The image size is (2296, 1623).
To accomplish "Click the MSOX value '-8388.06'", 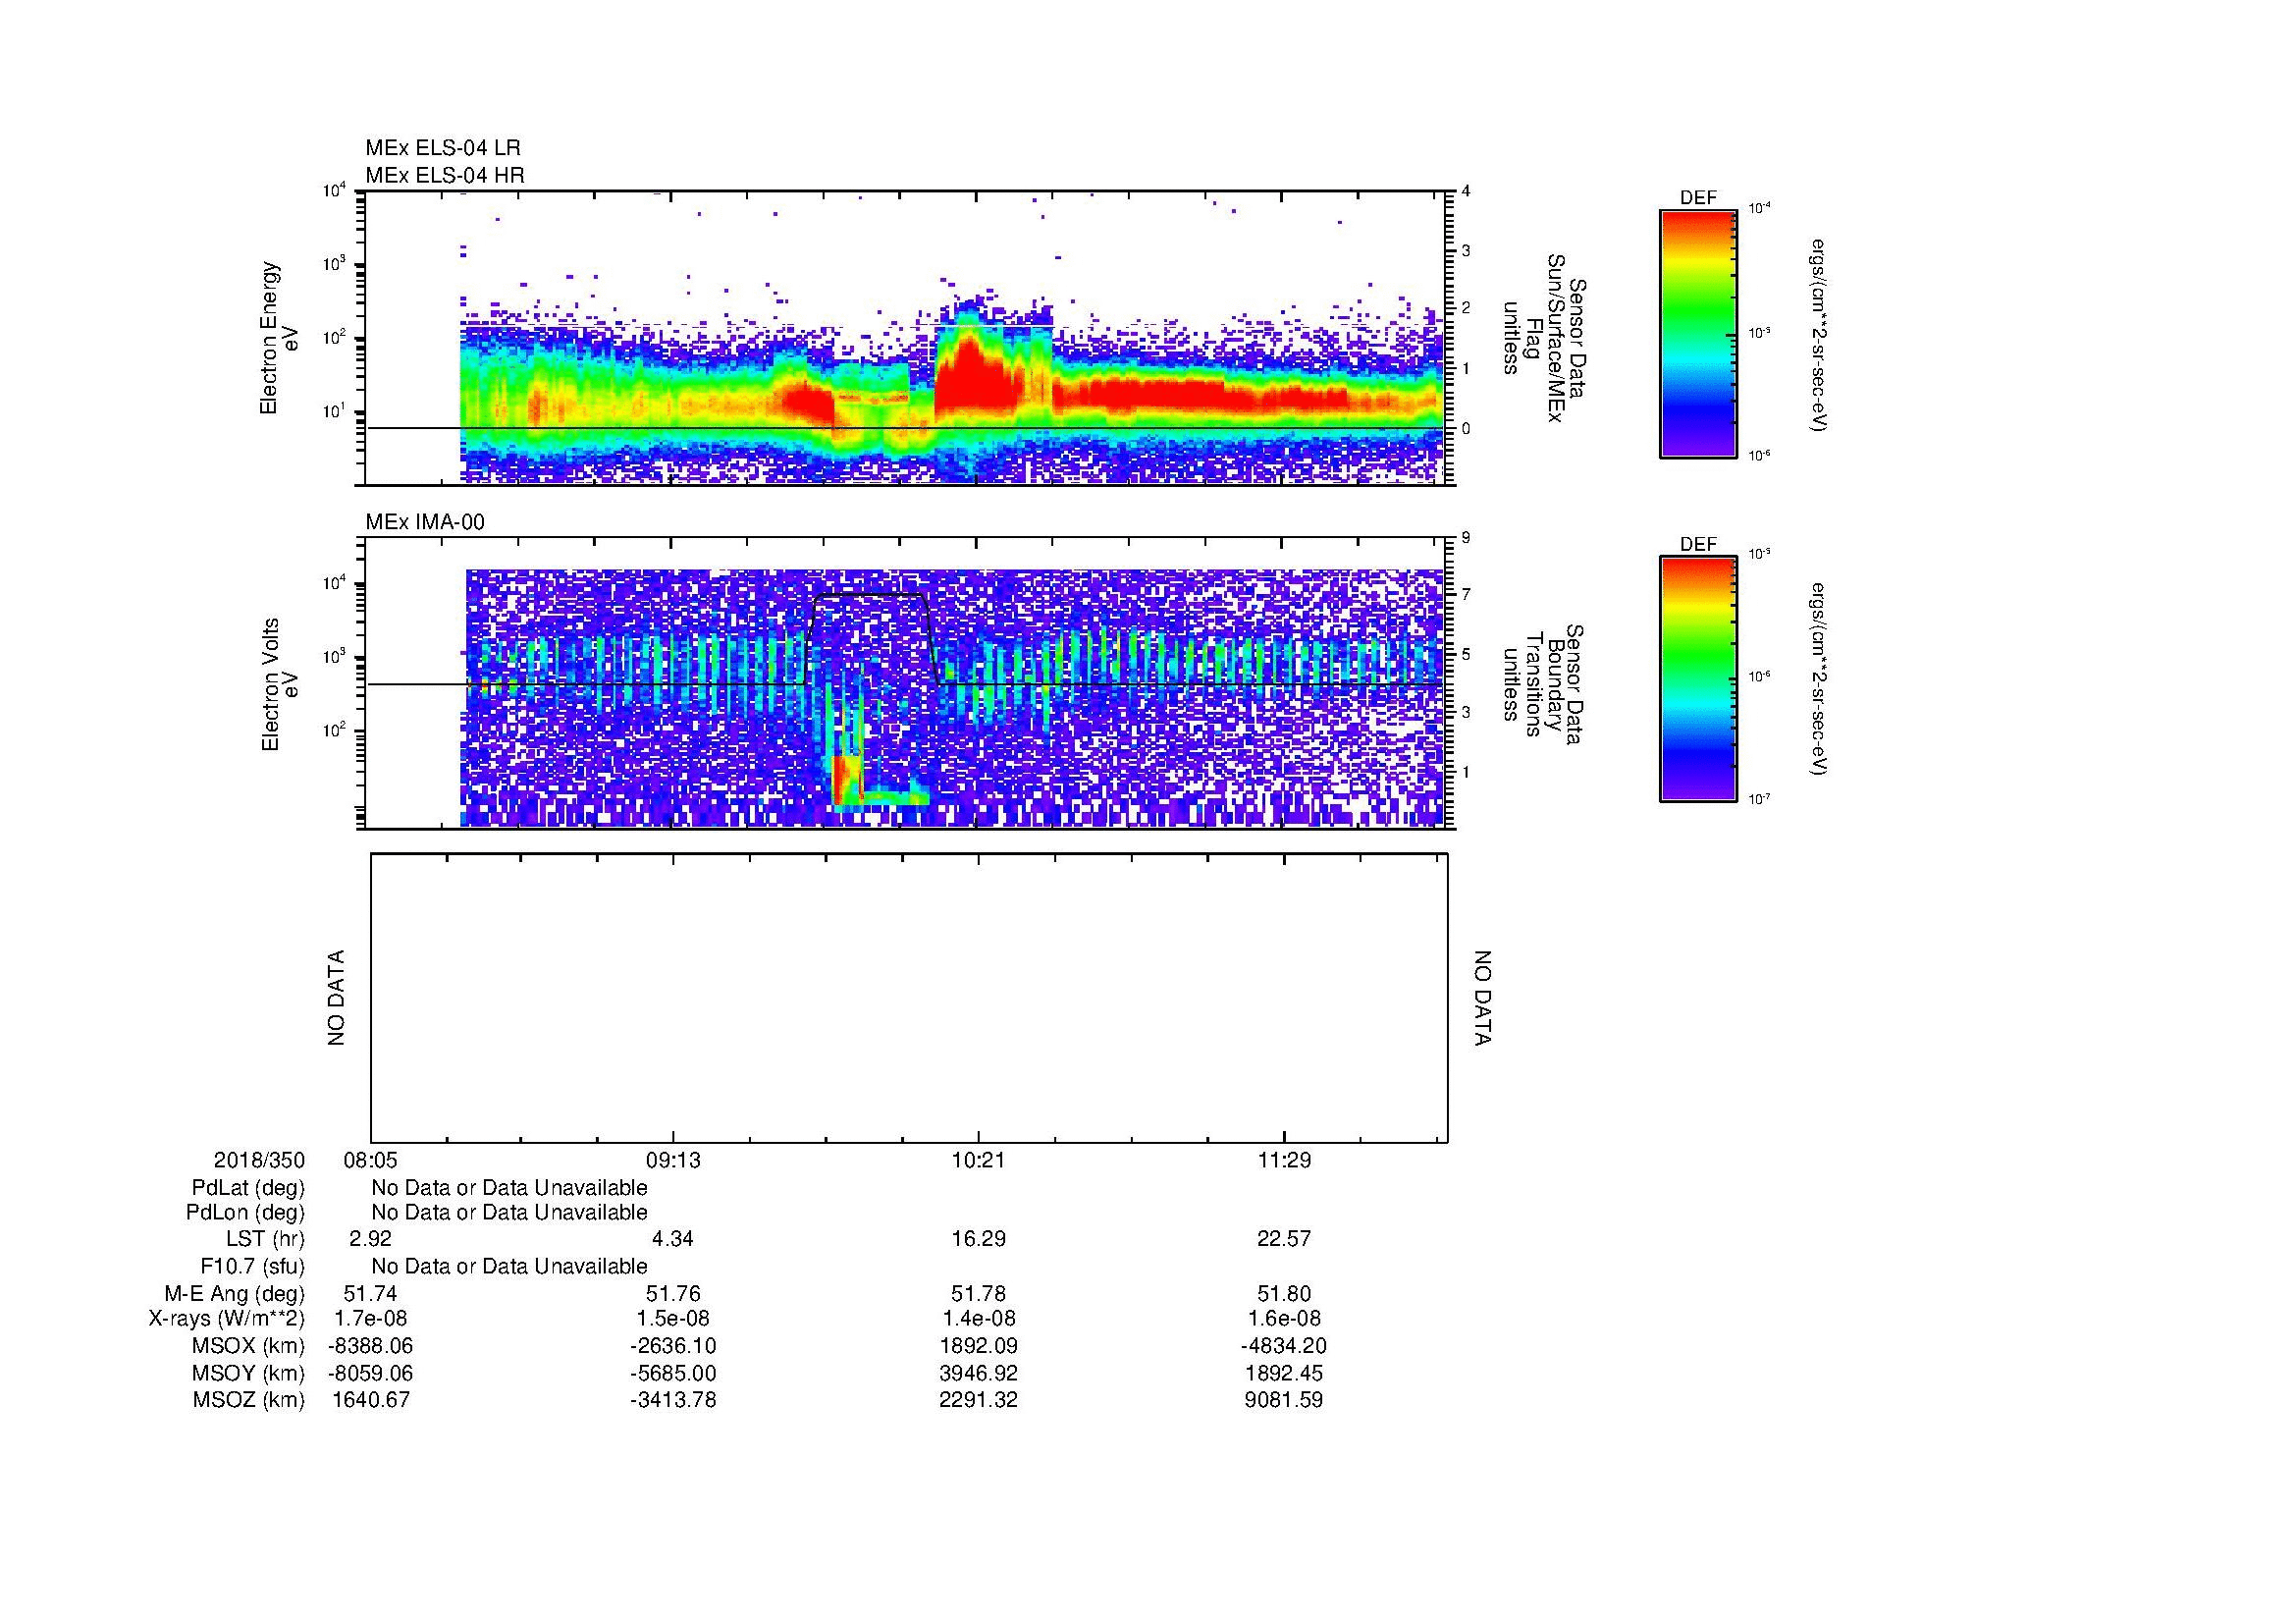I will (370, 1346).
